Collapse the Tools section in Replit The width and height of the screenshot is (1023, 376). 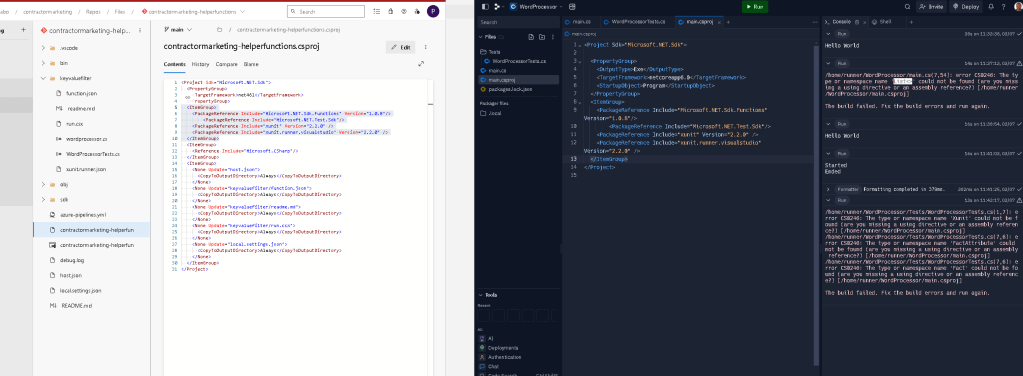(x=481, y=295)
